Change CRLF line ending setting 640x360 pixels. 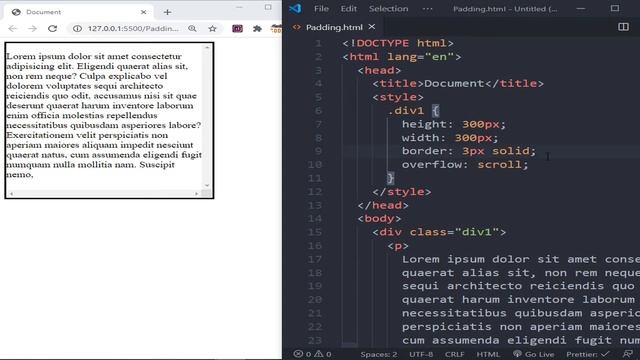pyautogui.click(x=454, y=354)
